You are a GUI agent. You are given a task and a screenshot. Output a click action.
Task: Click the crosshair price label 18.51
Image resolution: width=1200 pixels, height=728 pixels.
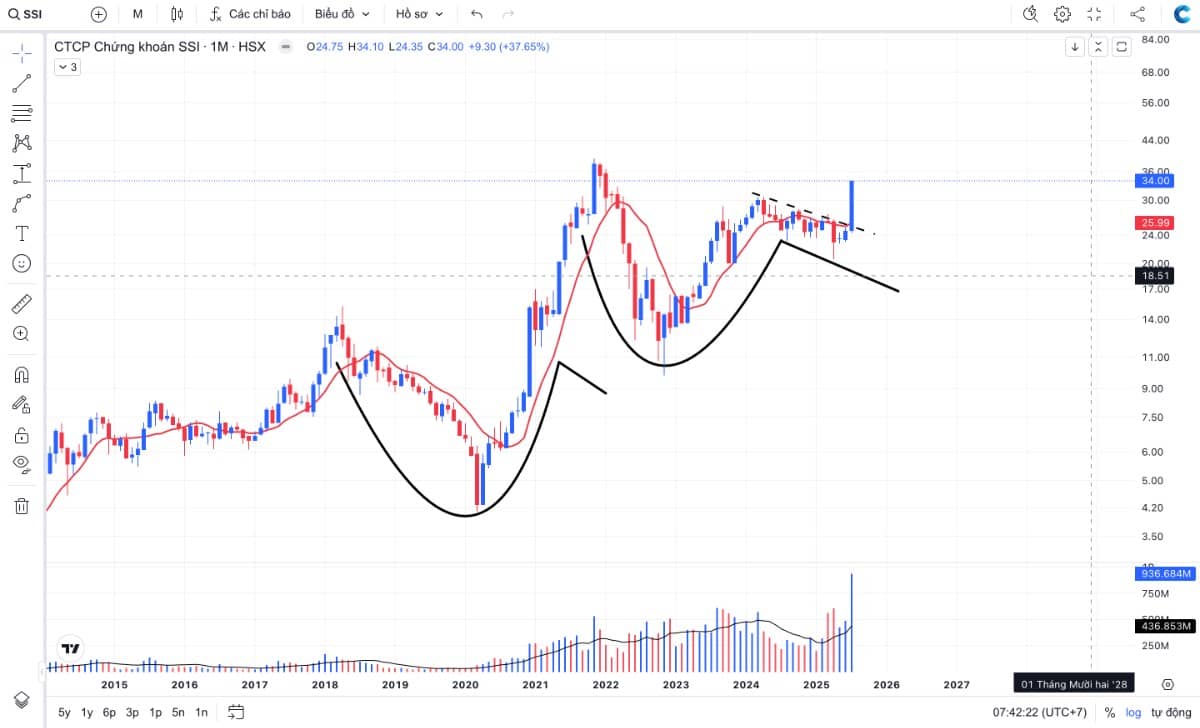pyautogui.click(x=1155, y=275)
